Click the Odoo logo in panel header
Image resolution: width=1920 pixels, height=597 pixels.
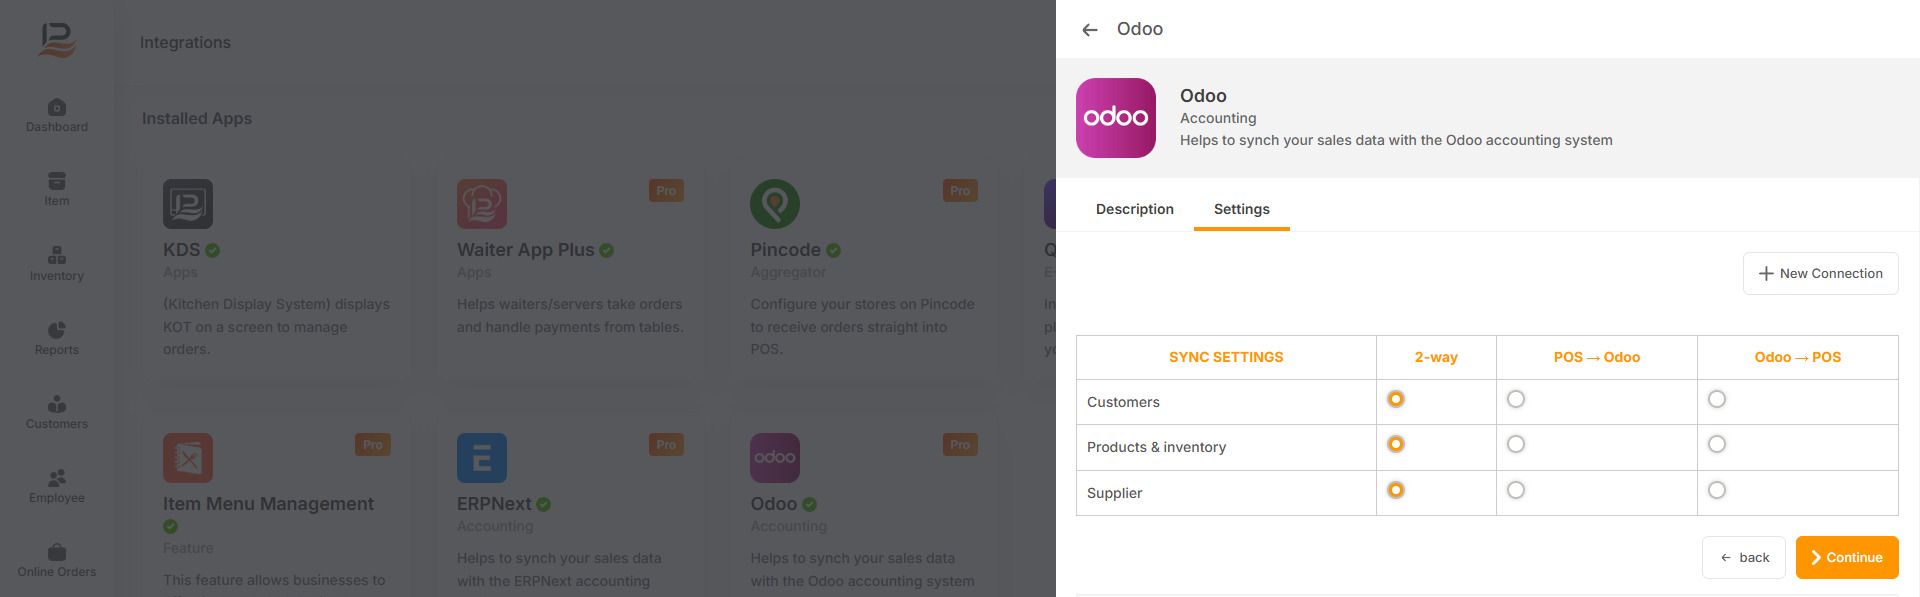[1116, 118]
